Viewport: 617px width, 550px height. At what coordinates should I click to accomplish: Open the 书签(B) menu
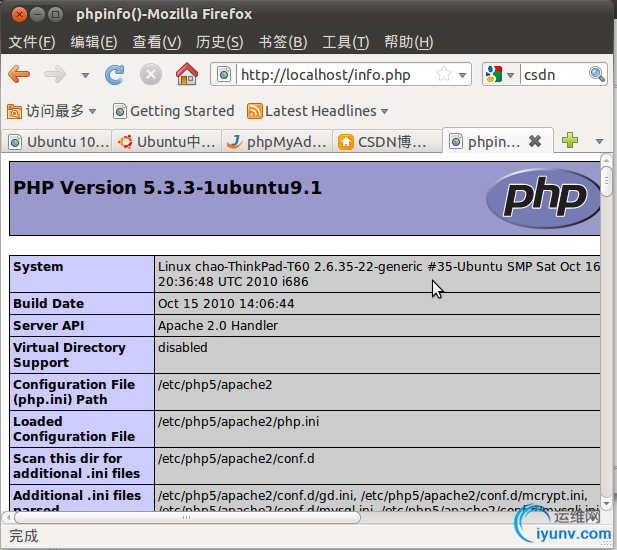pyautogui.click(x=283, y=42)
